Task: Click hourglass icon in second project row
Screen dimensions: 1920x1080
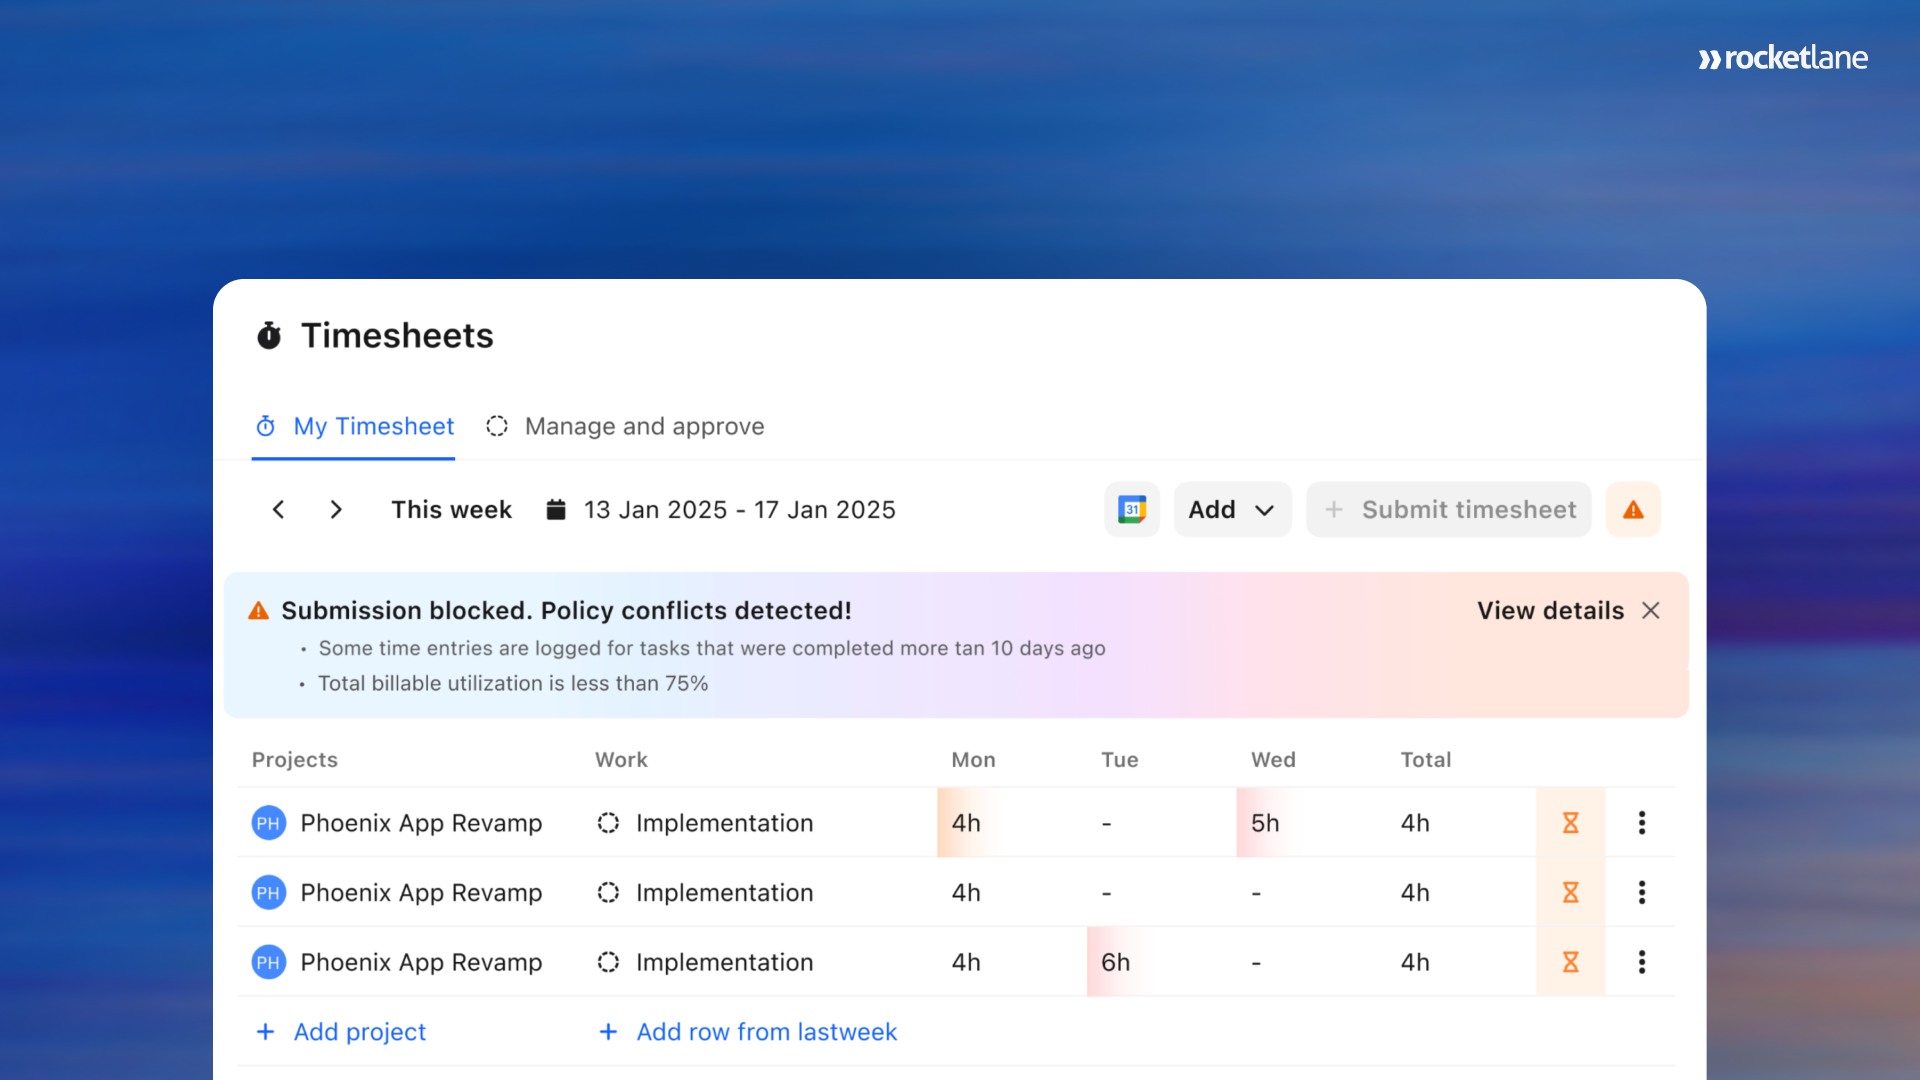Action: 1570,892
